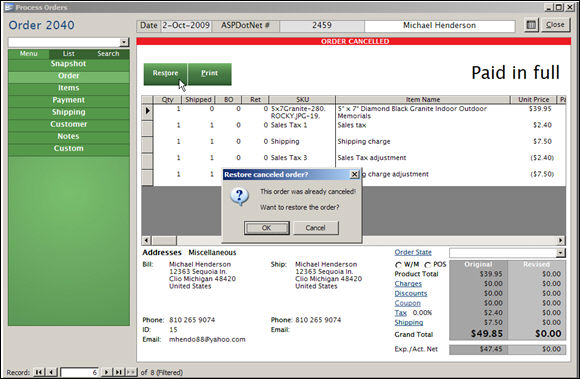The height and width of the screenshot is (379, 580).
Task: Open the dropdown above the Menu tabs
Action: (x=124, y=42)
